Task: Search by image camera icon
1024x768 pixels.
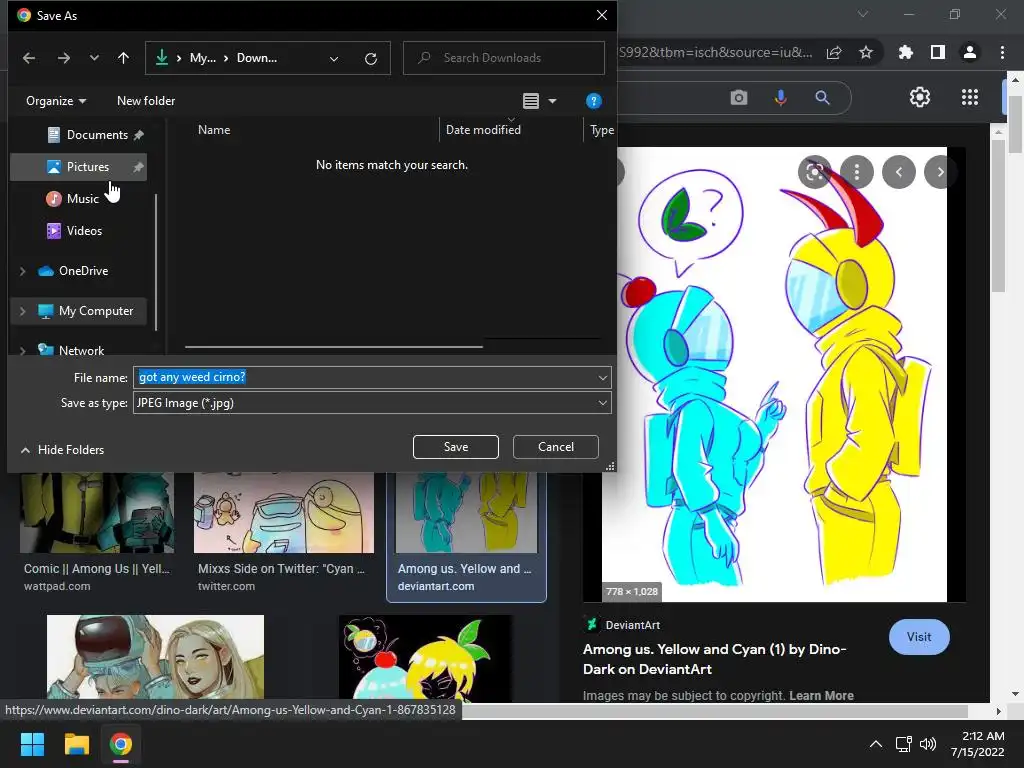Action: (739, 98)
